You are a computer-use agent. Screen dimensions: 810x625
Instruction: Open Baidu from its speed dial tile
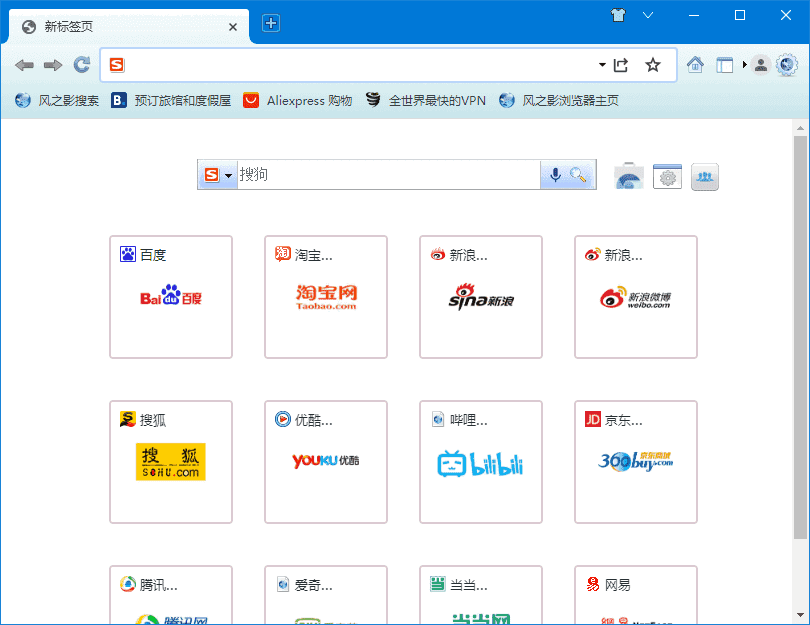(x=170, y=297)
